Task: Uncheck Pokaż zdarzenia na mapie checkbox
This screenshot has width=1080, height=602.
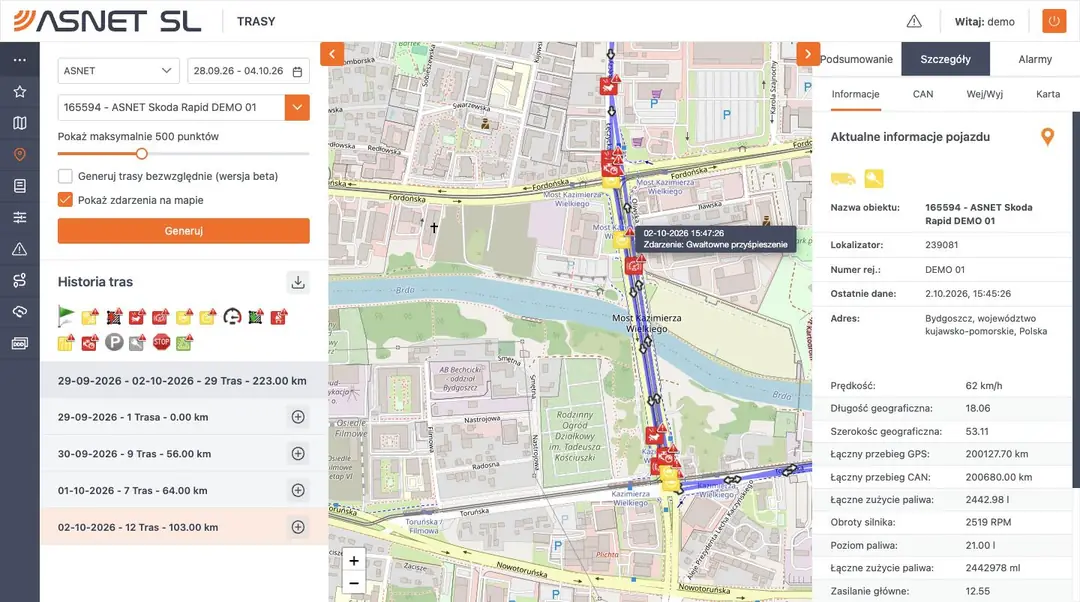Action: click(65, 200)
